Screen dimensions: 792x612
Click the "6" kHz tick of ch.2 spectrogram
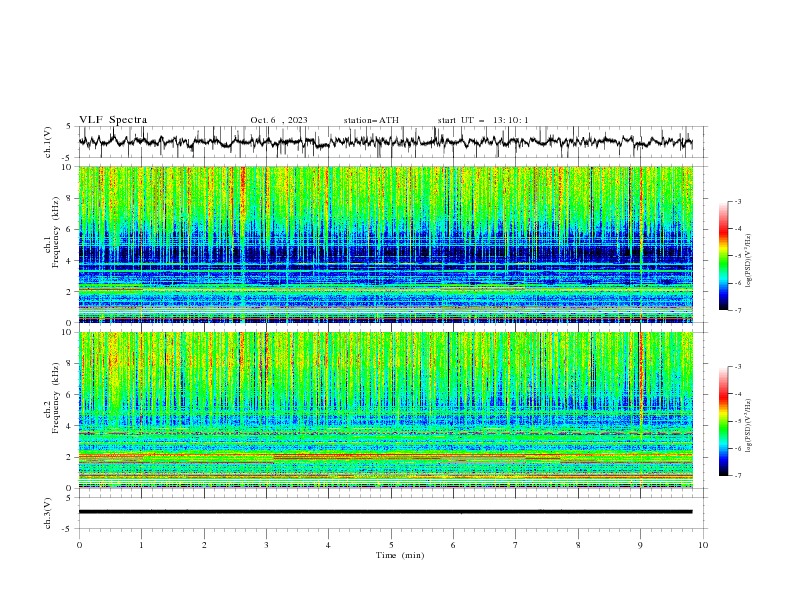tap(71, 395)
